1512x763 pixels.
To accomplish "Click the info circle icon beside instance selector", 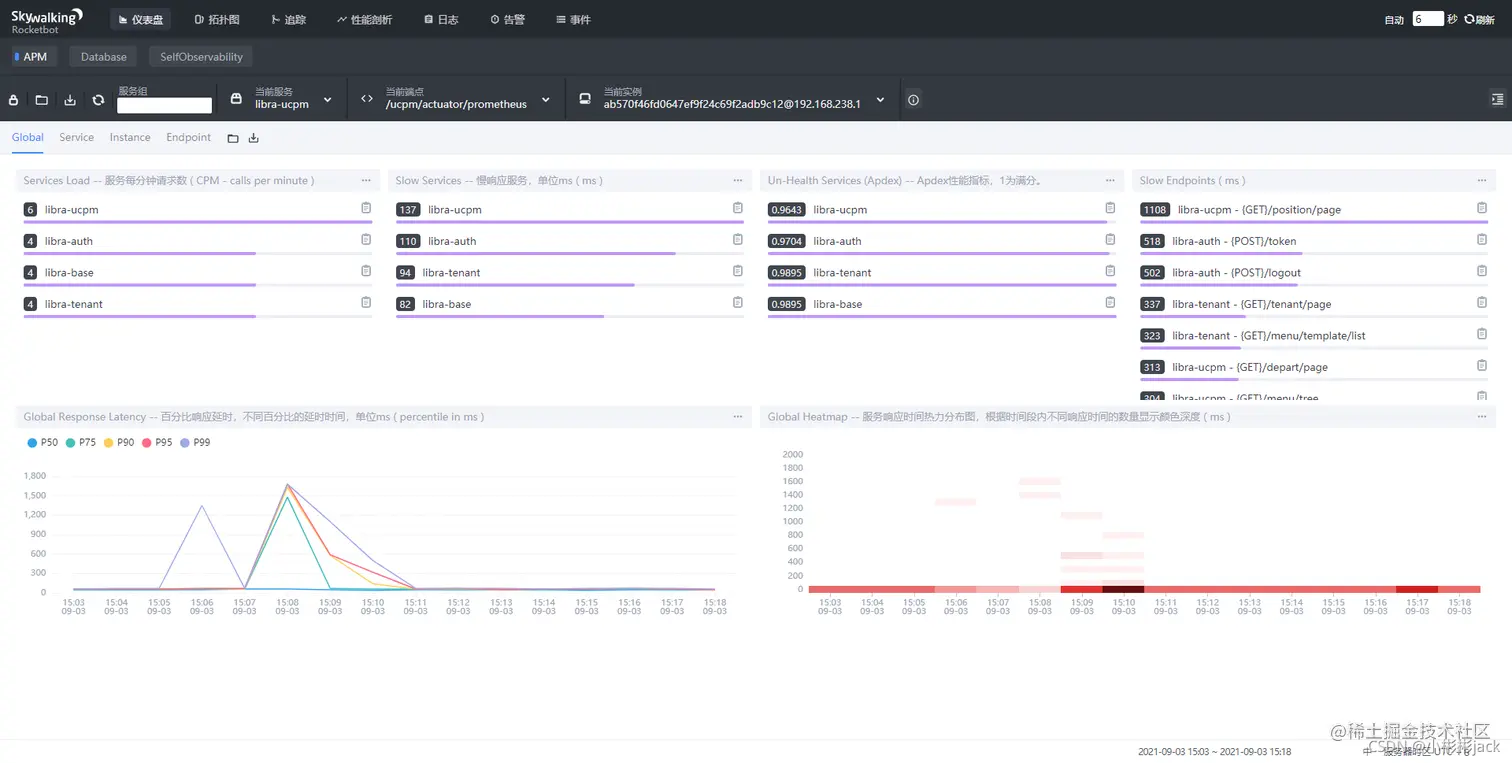I will pos(913,100).
